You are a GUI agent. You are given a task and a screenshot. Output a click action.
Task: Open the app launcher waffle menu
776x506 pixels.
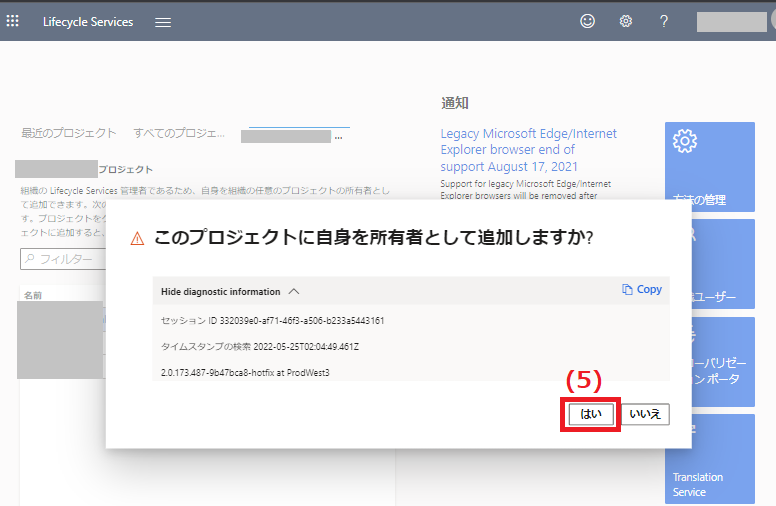(13, 21)
